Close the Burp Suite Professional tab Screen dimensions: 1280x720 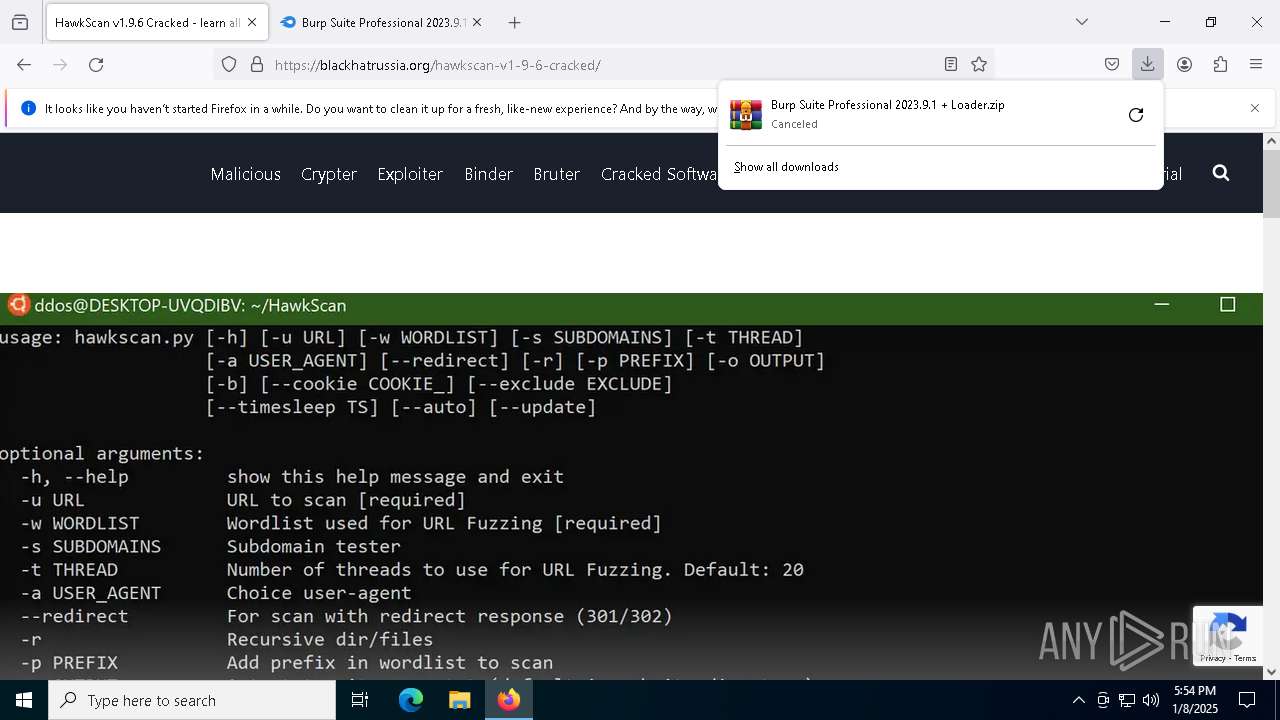click(477, 22)
